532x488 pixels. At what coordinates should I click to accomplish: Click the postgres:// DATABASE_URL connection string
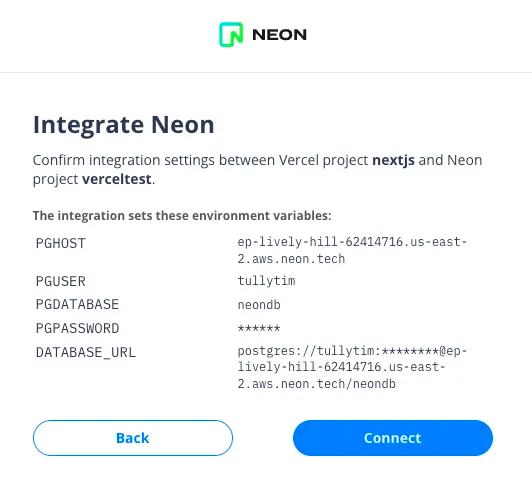click(x=352, y=367)
